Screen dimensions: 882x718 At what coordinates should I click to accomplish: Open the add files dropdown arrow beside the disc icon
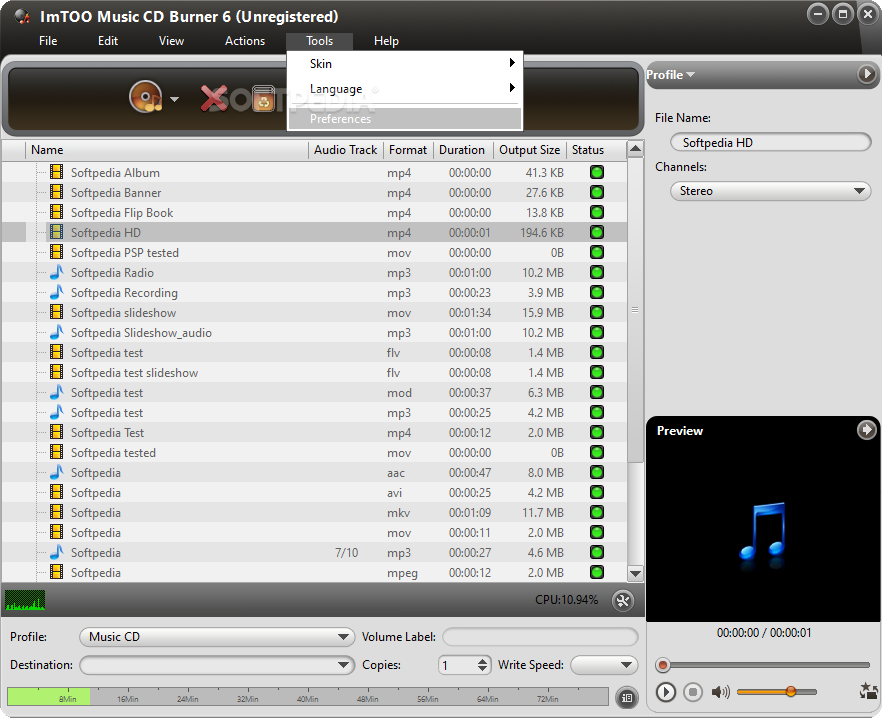click(x=174, y=99)
